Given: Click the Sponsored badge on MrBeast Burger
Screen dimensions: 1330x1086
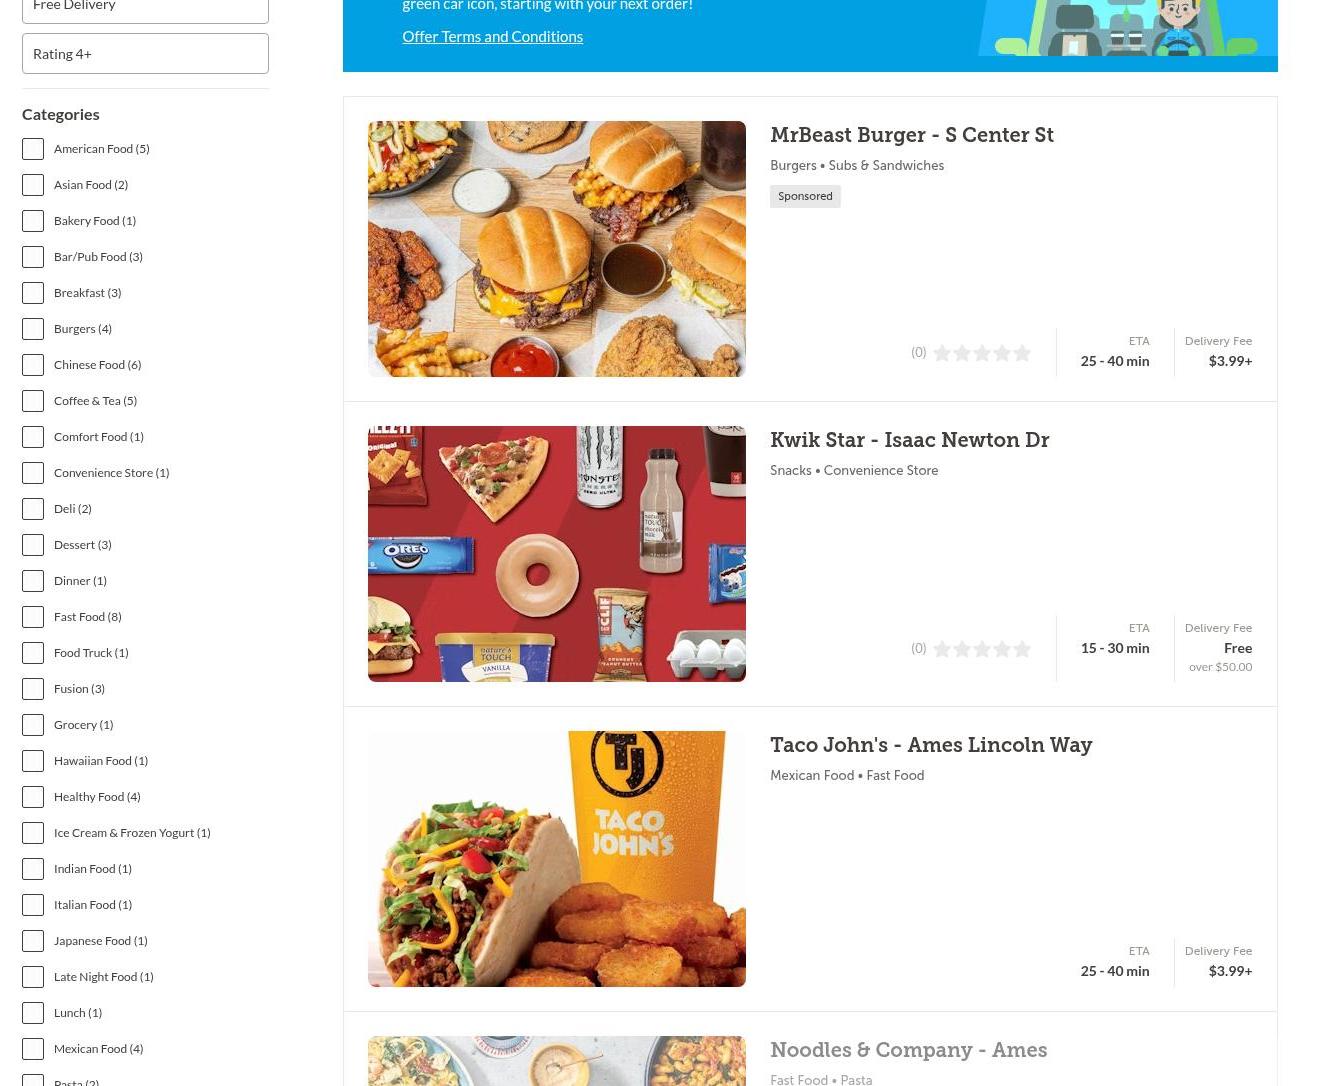Looking at the screenshot, I should [805, 196].
